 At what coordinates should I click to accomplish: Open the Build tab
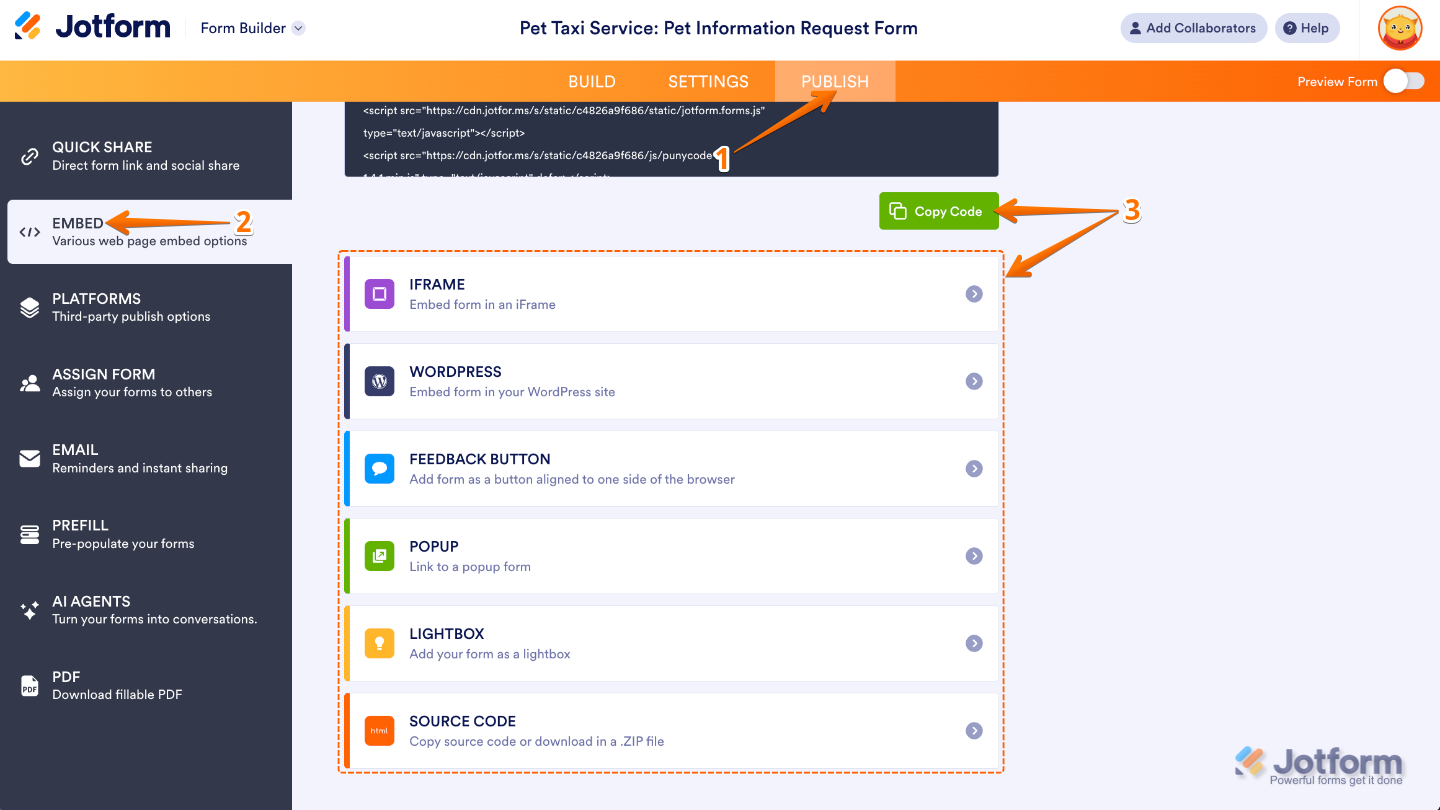click(x=591, y=81)
